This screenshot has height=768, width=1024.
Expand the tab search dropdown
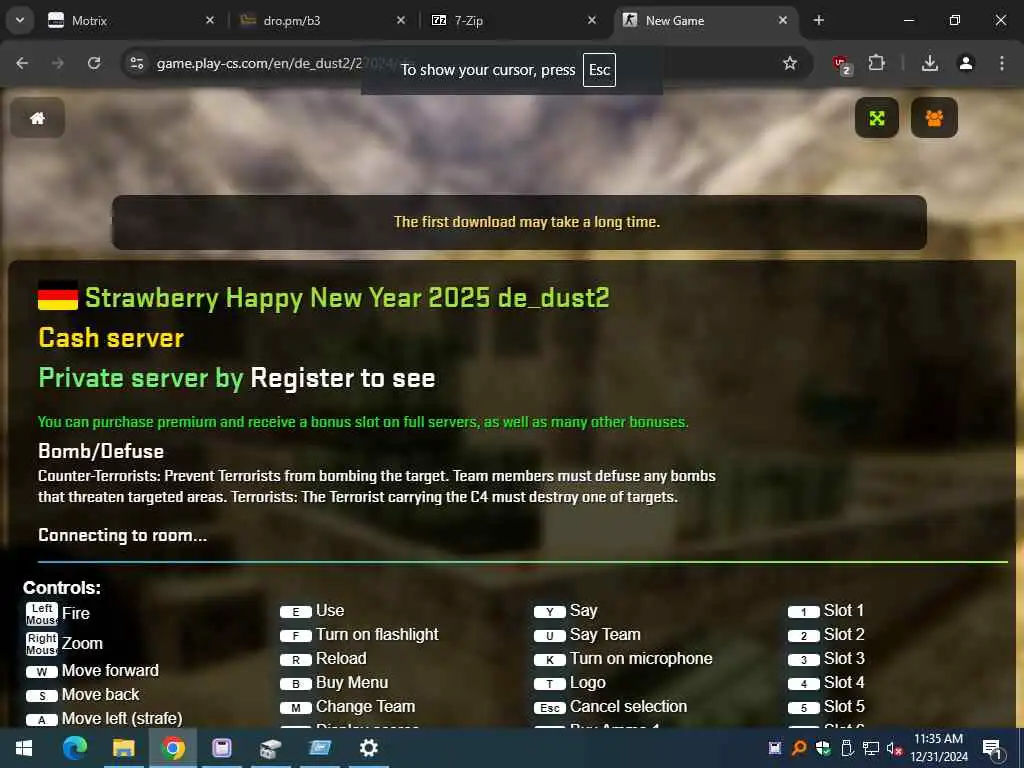(20, 20)
